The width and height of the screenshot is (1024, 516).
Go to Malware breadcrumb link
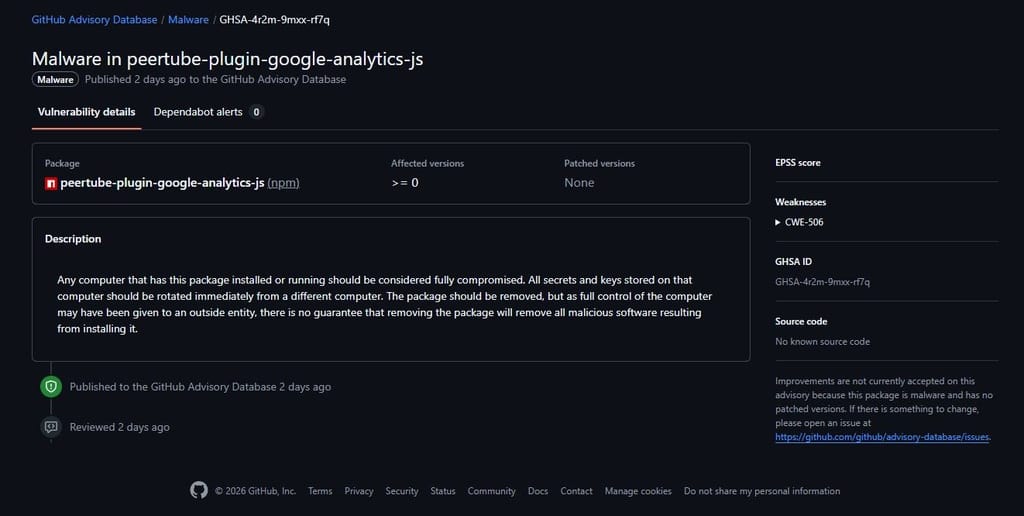click(188, 20)
